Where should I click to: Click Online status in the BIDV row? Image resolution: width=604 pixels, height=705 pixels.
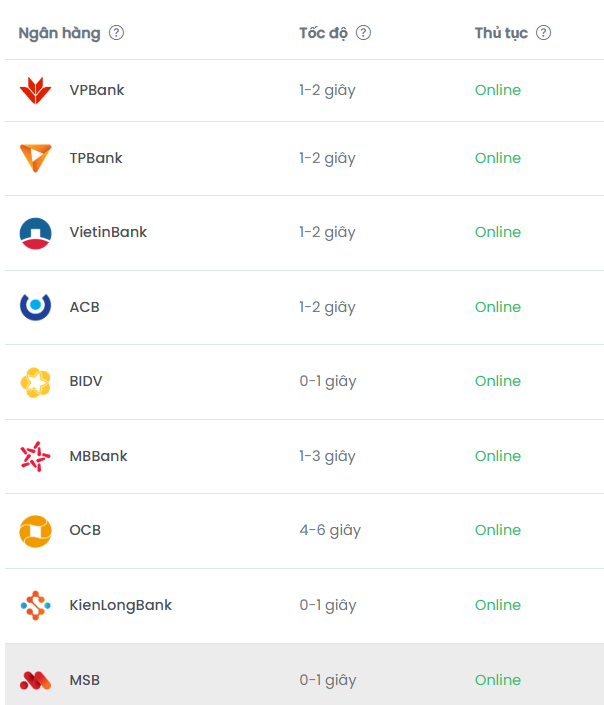(x=497, y=381)
